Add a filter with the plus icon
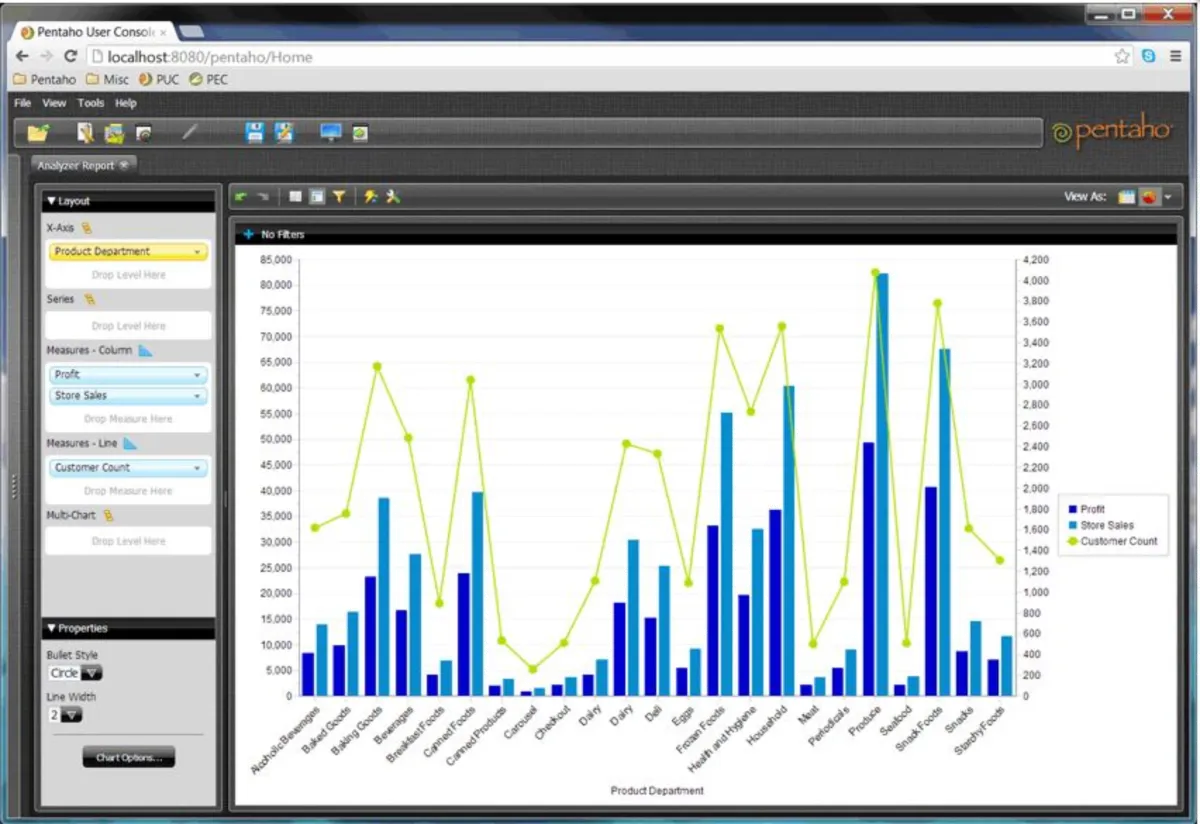Viewport: 1200px width, 824px height. (x=249, y=234)
